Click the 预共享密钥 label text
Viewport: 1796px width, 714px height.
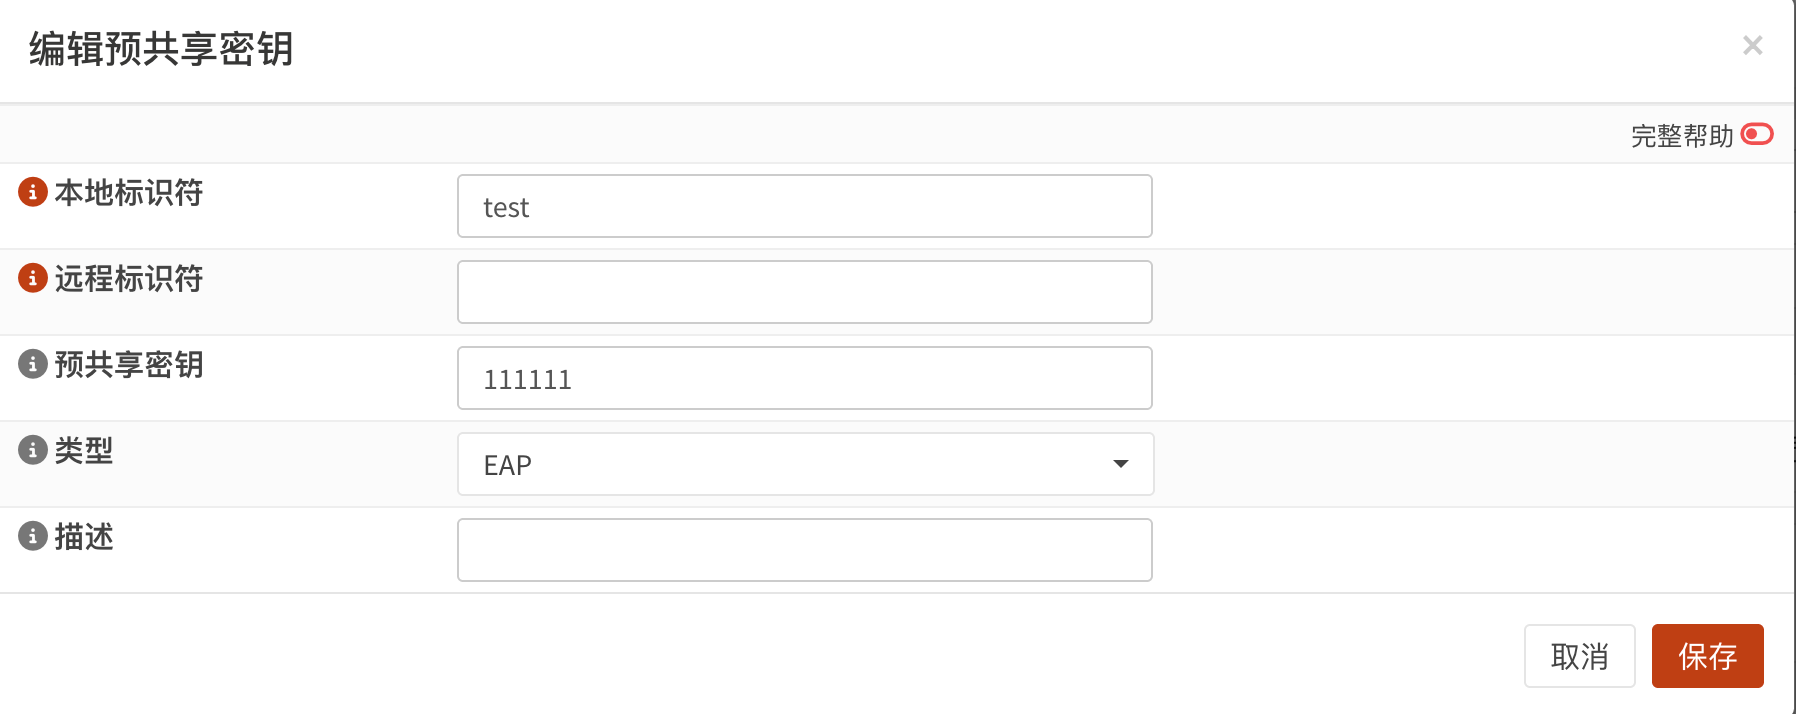click(x=129, y=364)
